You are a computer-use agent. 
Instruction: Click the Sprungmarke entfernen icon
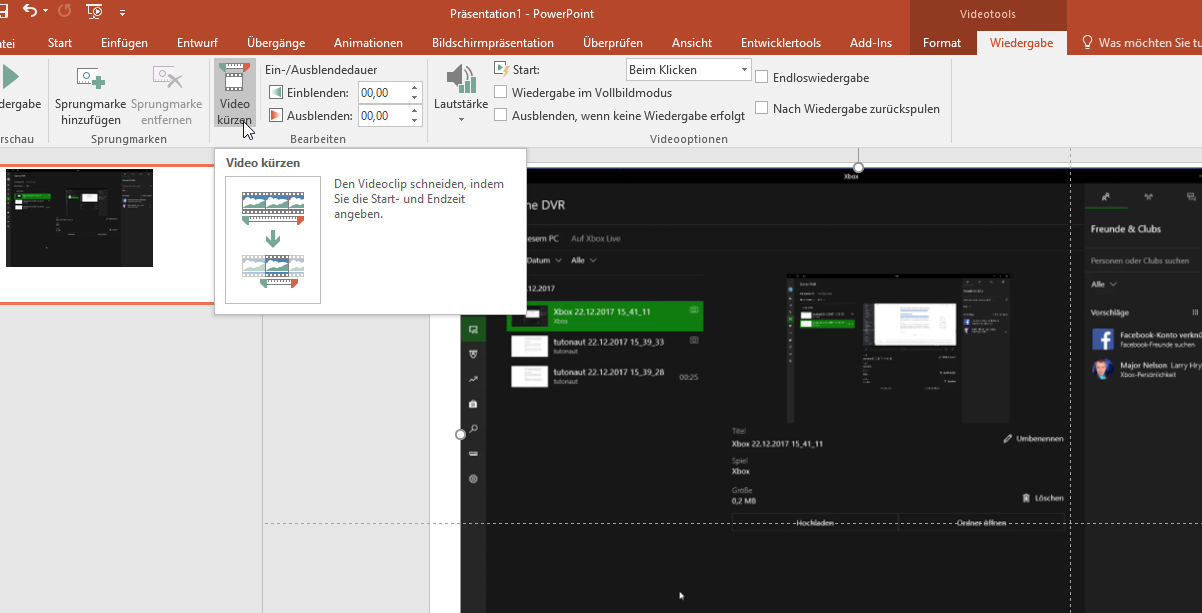point(166,78)
